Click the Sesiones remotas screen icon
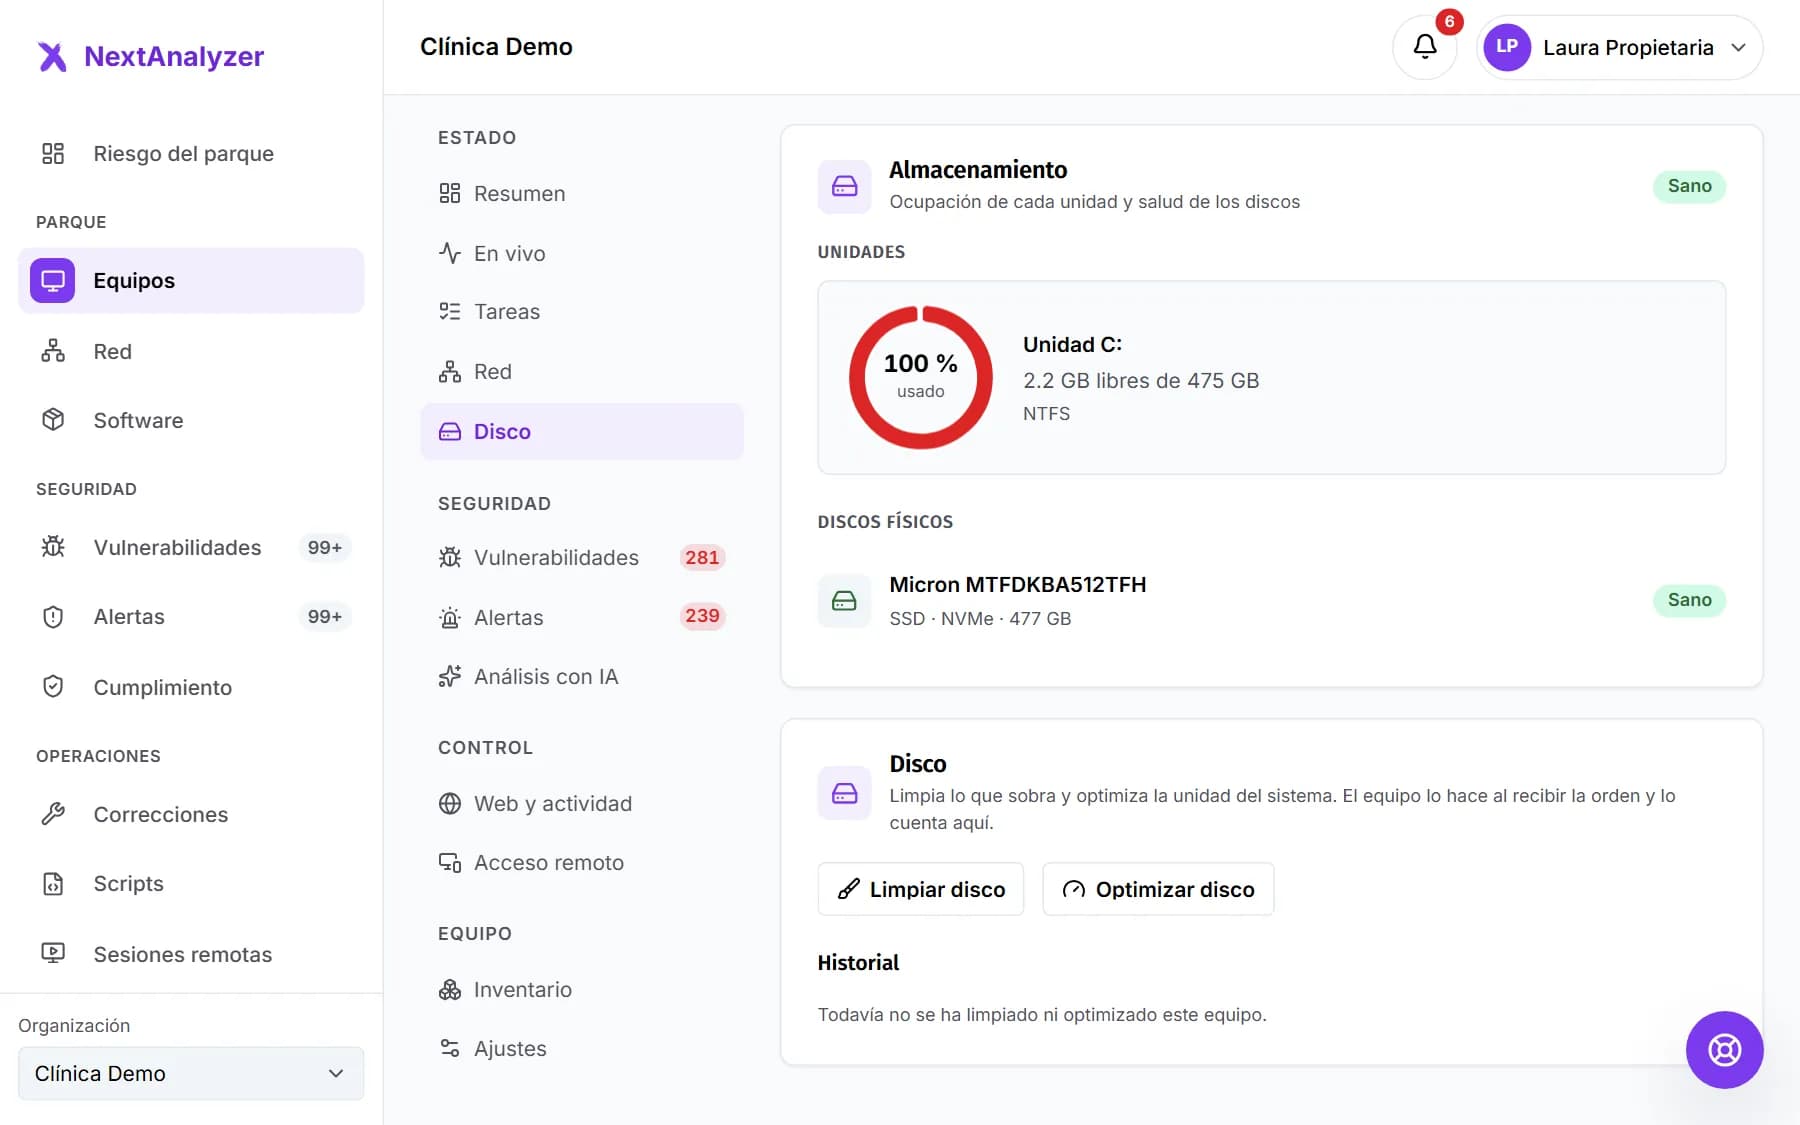 click(53, 953)
